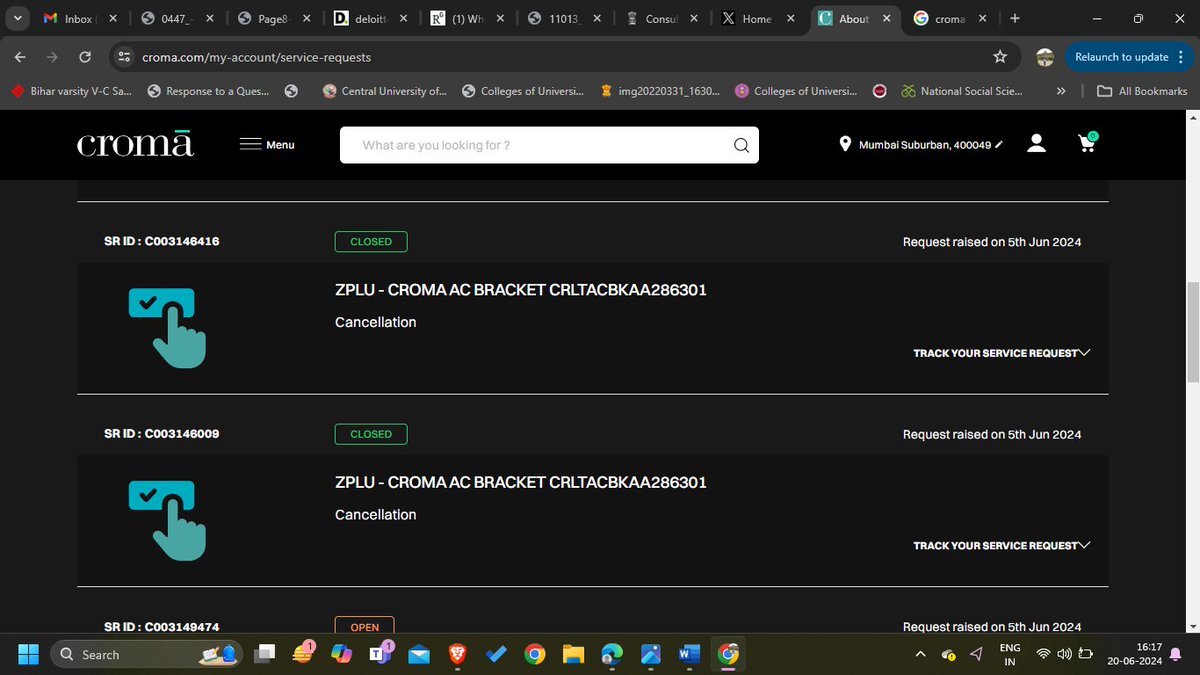Open File Explorer from taskbar
The image size is (1200, 675).
point(573,654)
